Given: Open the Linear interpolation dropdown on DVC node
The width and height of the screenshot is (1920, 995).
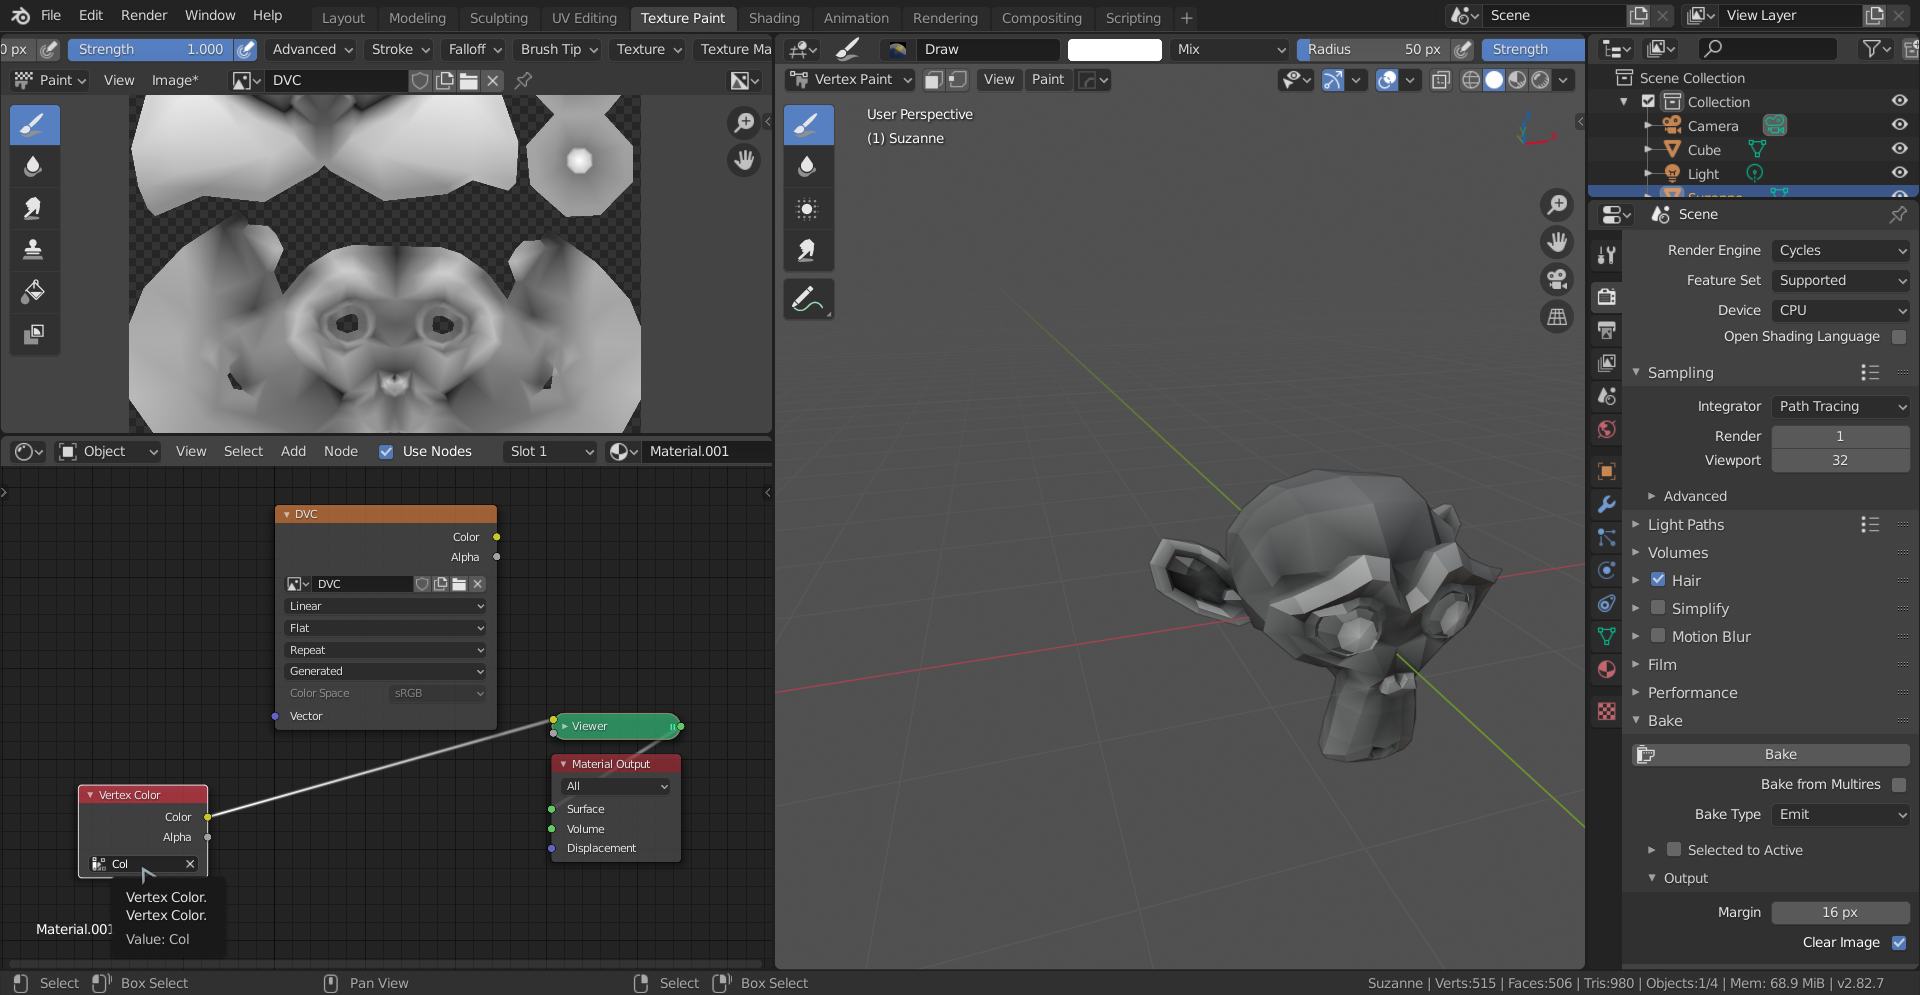Looking at the screenshot, I should (x=386, y=606).
